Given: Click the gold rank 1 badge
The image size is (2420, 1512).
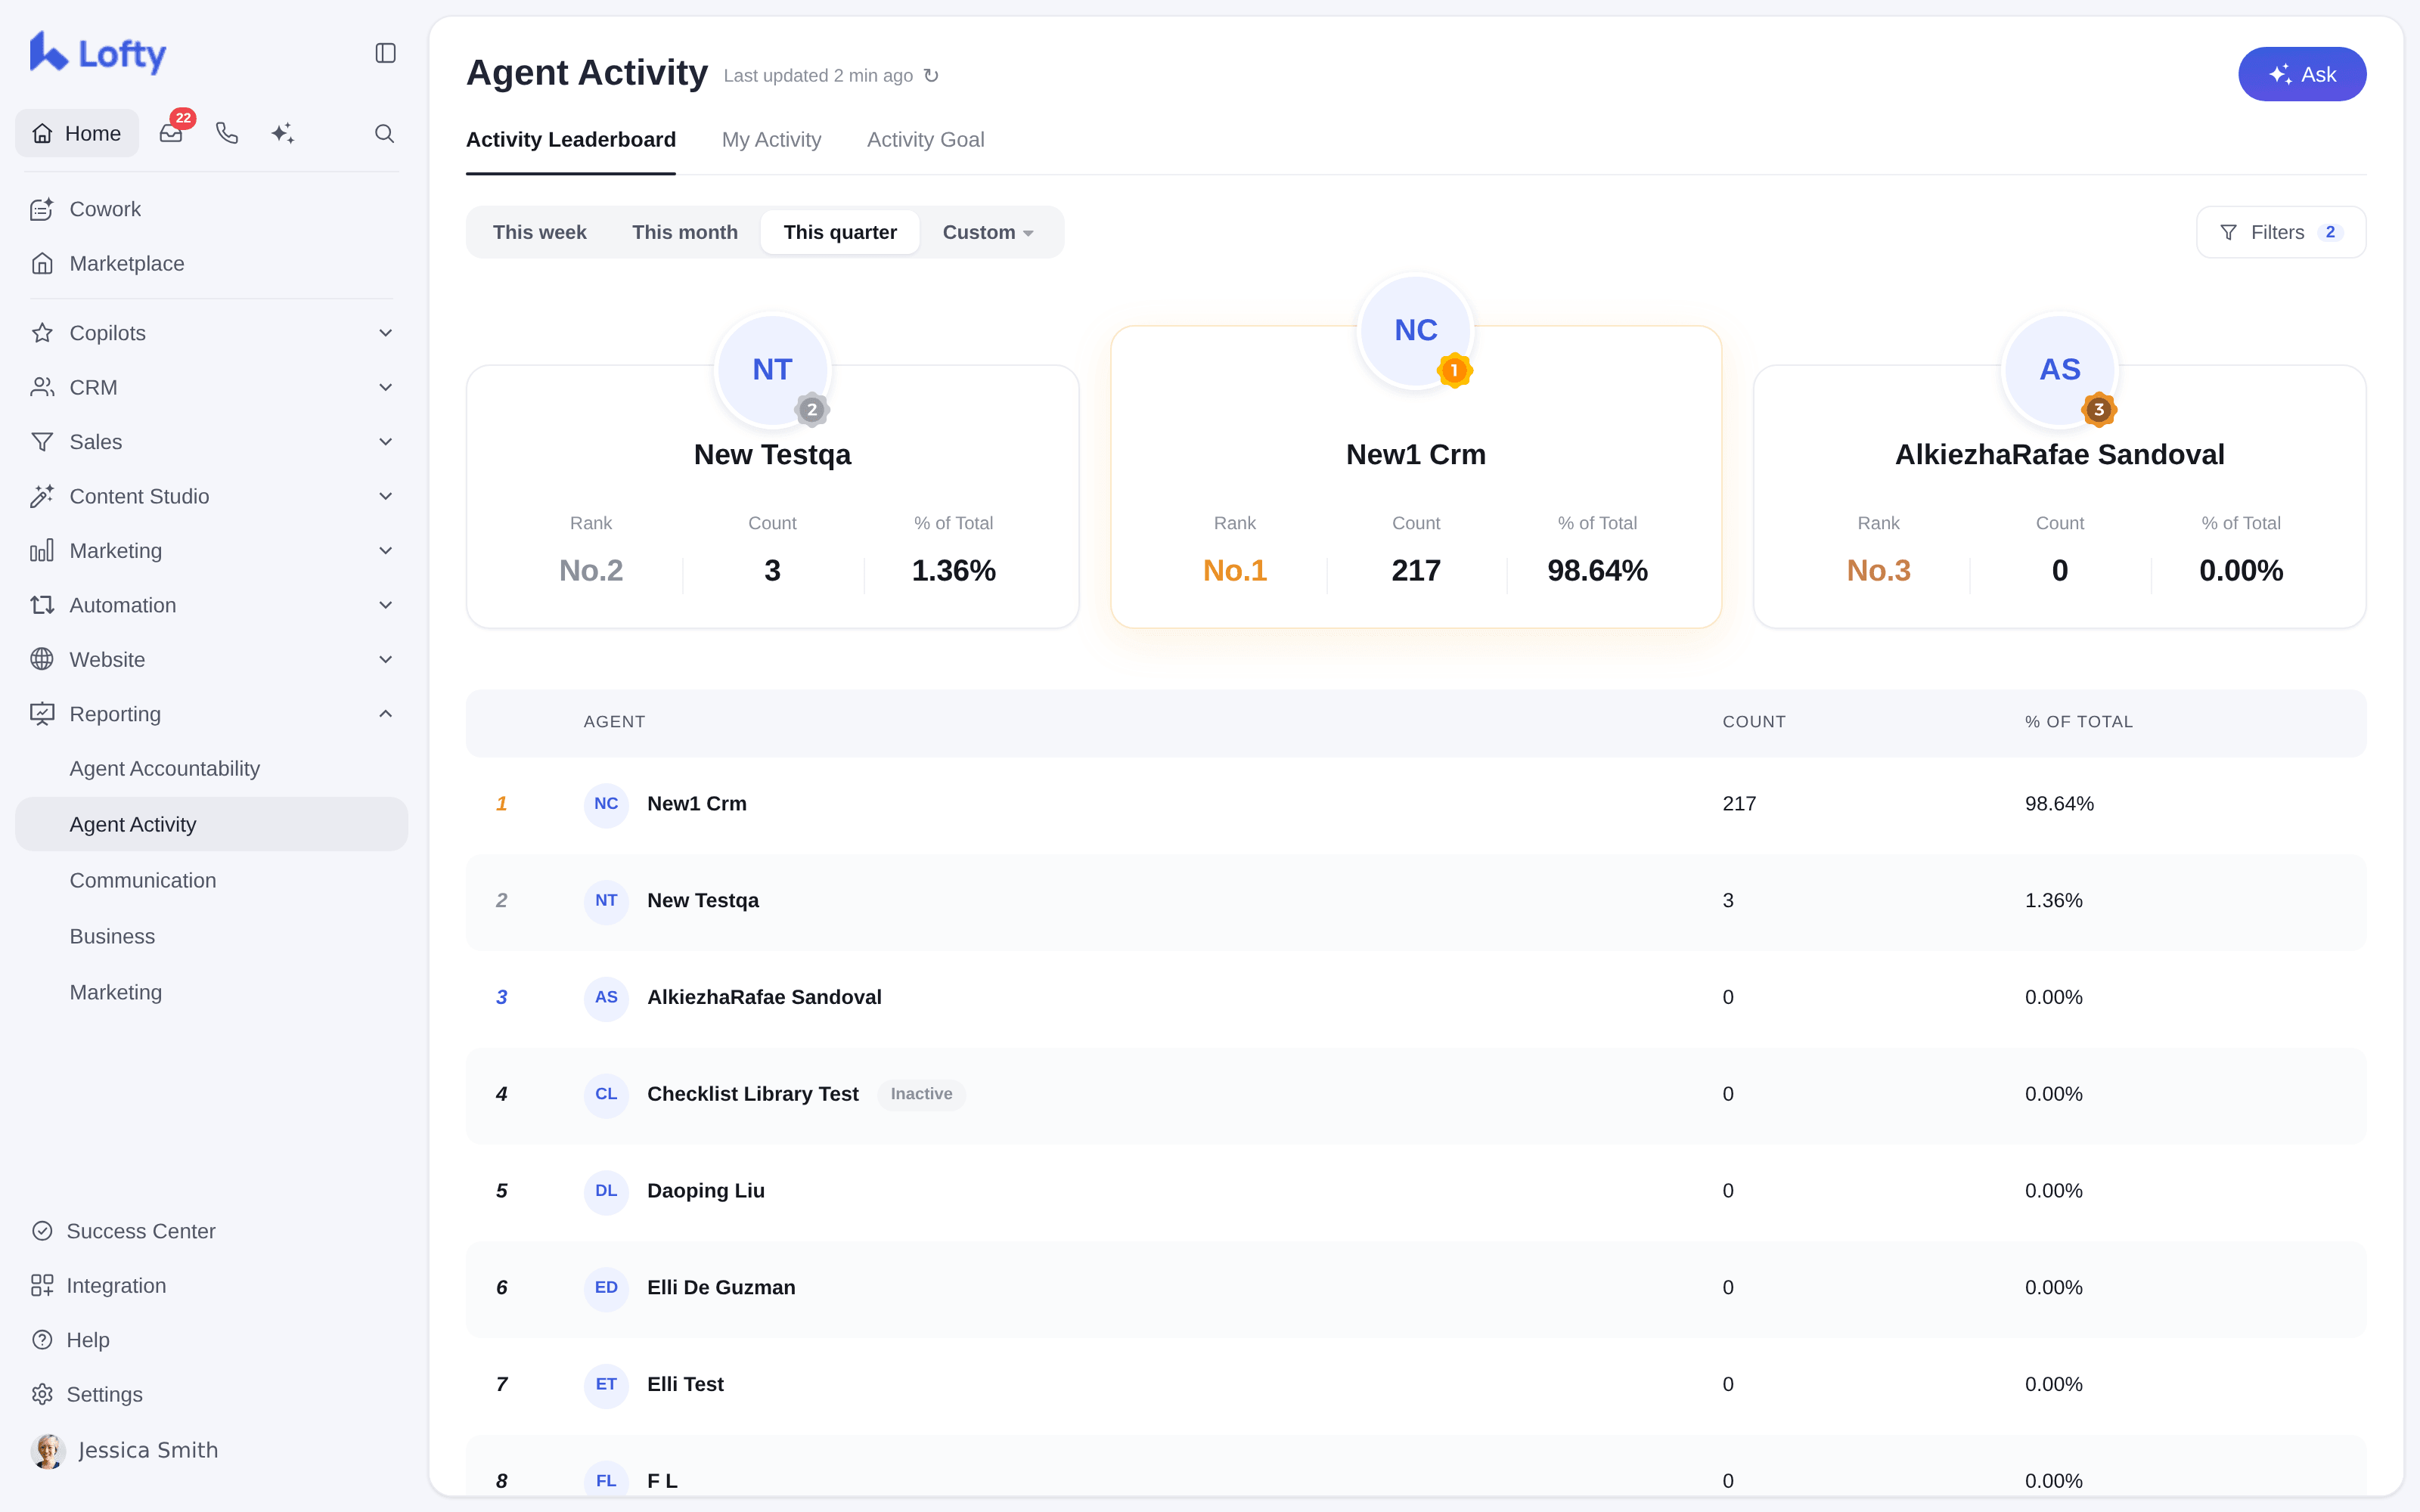Looking at the screenshot, I should point(1454,370).
